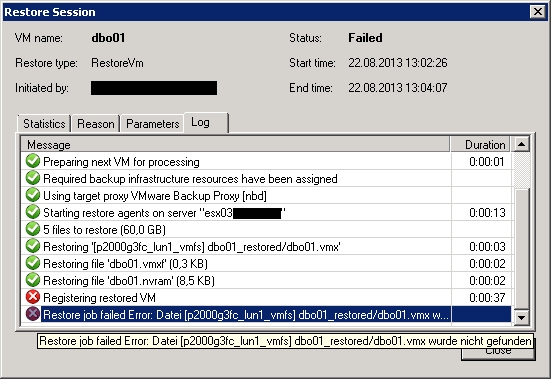Click success icon for Starting restore agents

(33, 212)
